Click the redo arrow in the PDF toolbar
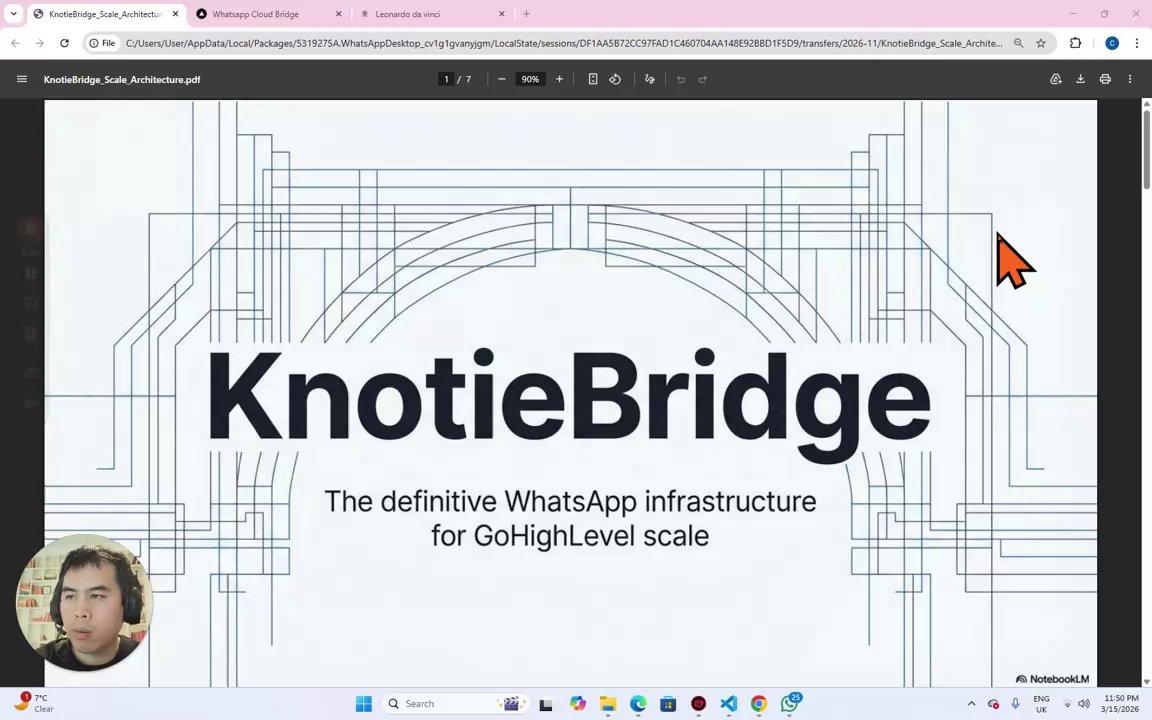 [x=702, y=79]
